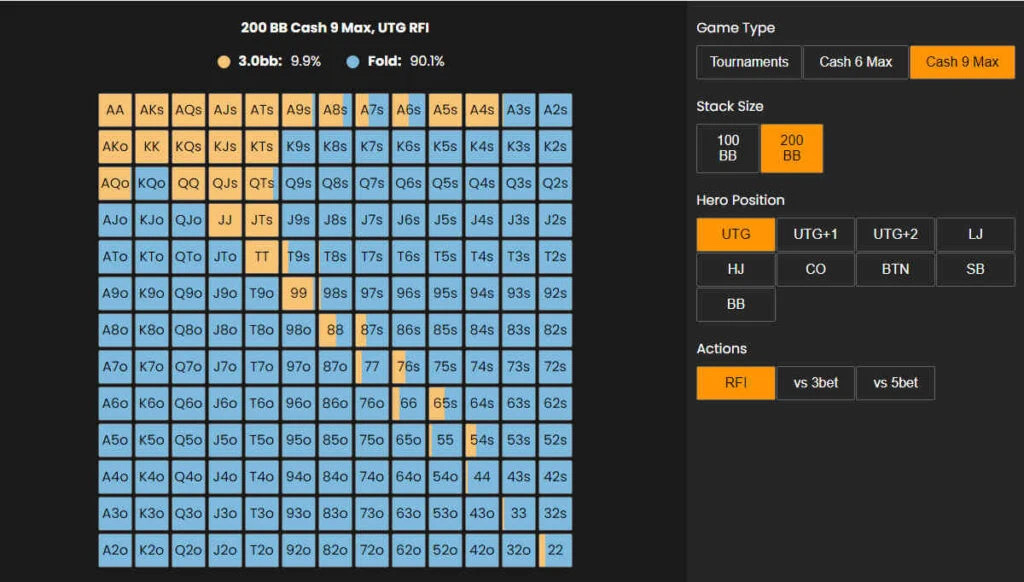Select the 76s hand cell
The image size is (1024, 582).
pos(408,367)
